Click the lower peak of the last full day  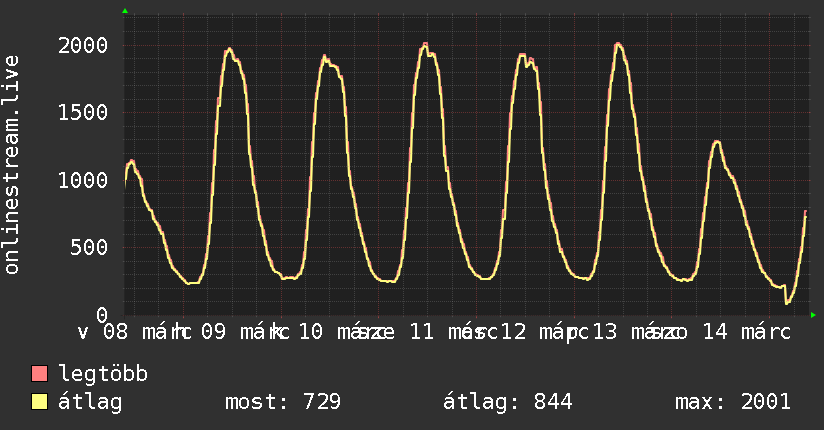(x=716, y=142)
